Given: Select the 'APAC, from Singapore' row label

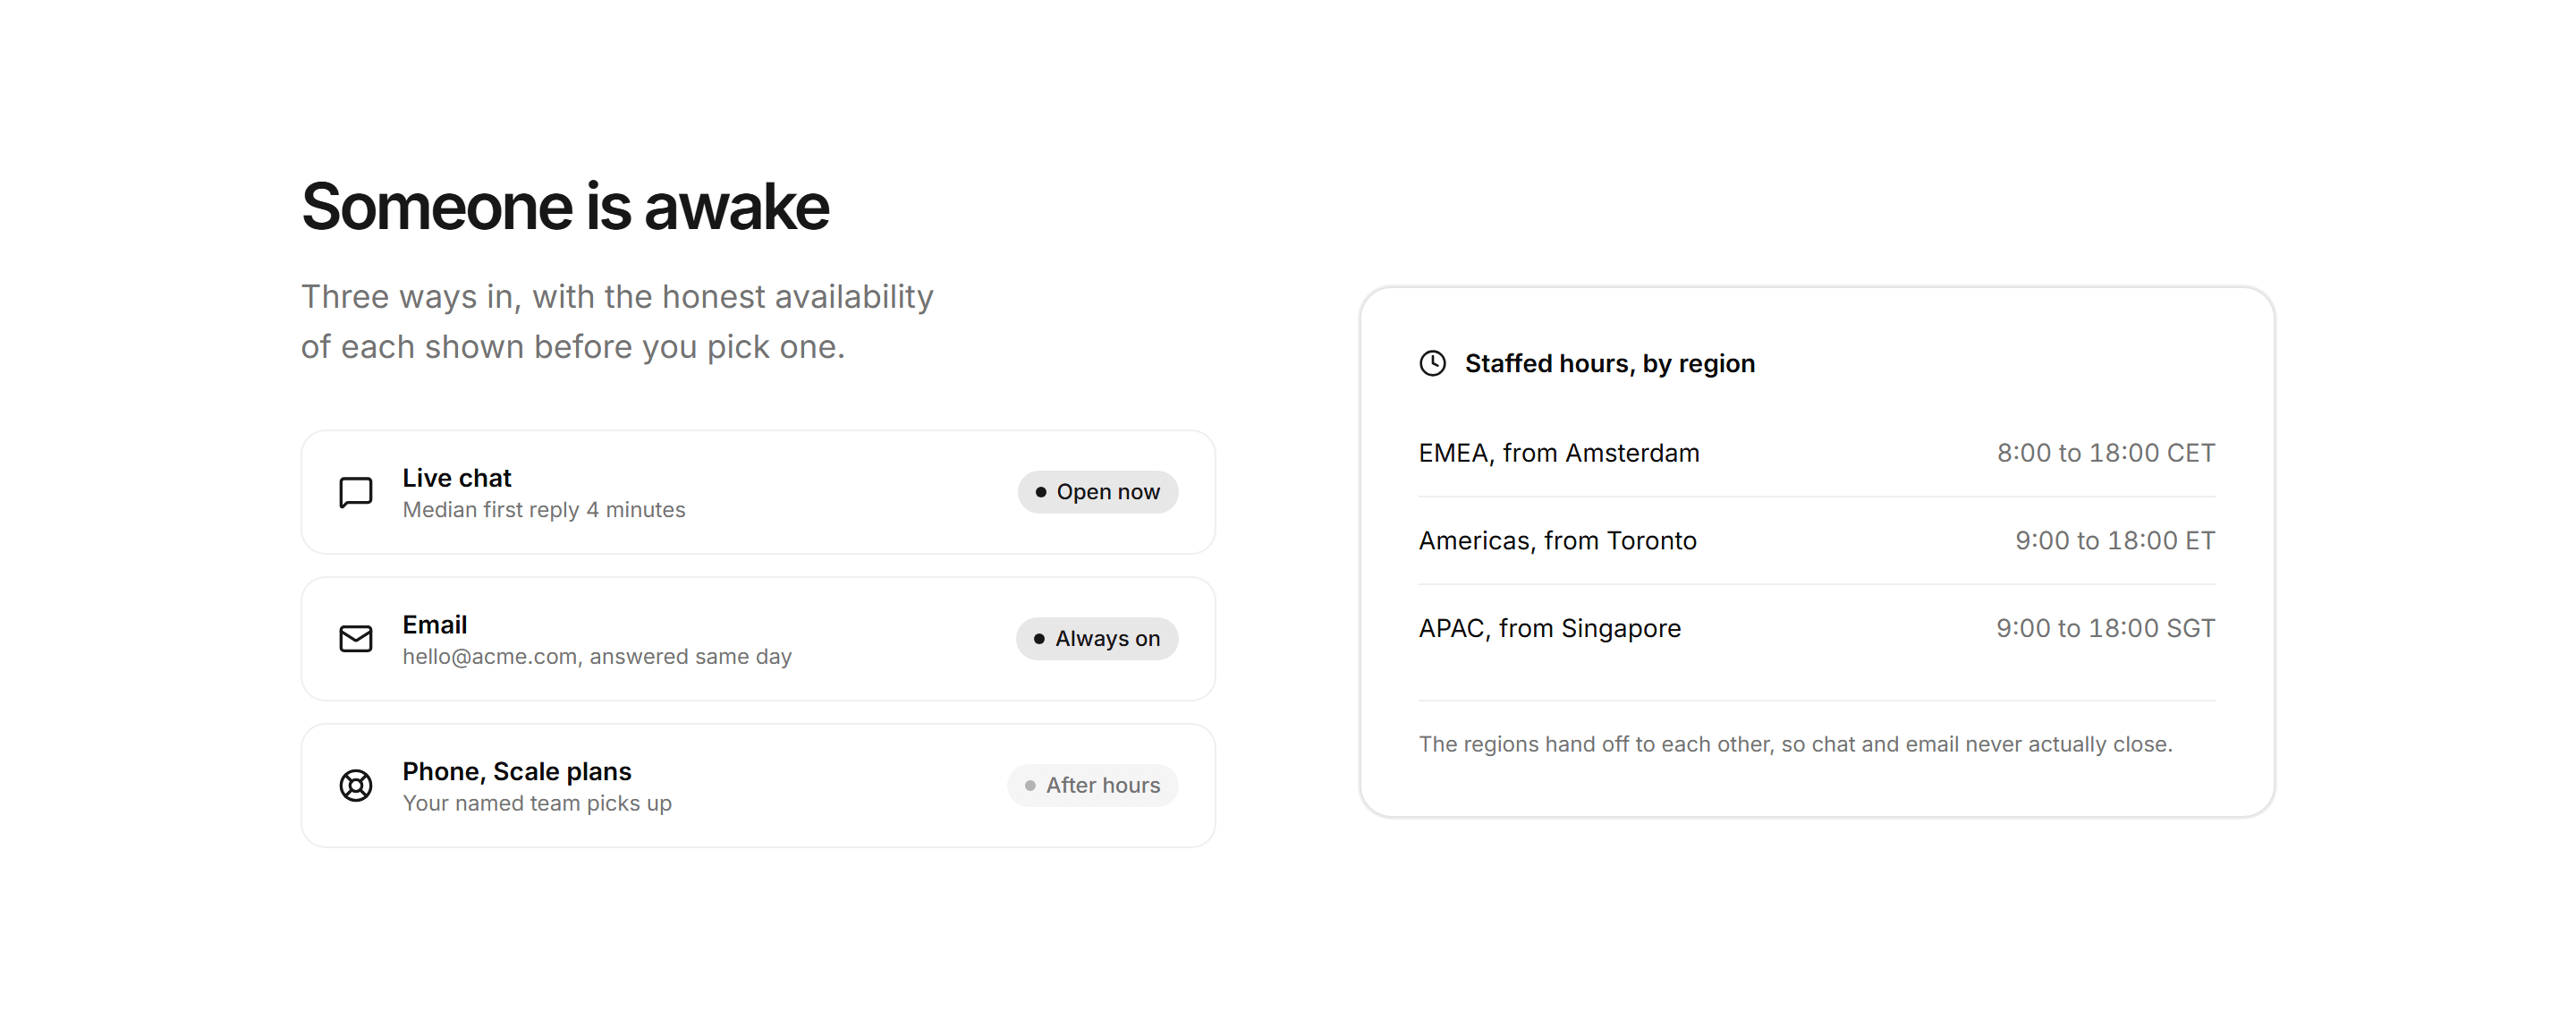Looking at the screenshot, I should pyautogui.click(x=1550, y=629).
